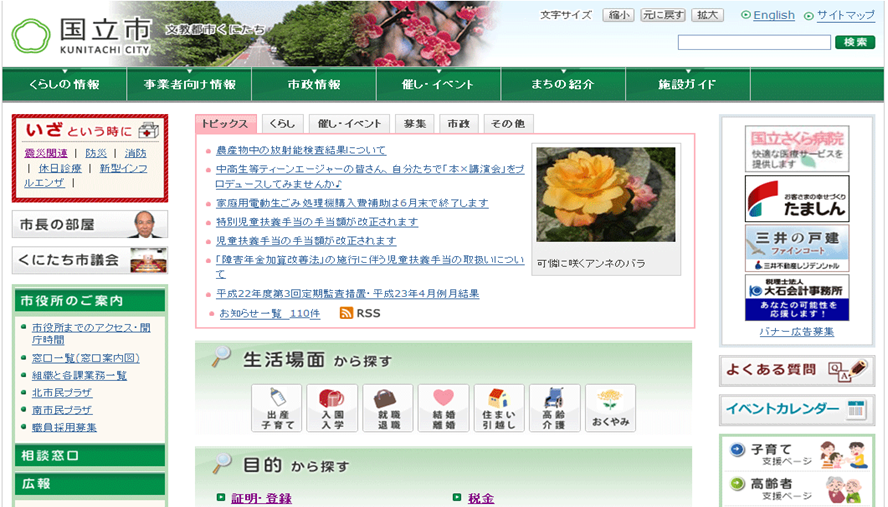The height and width of the screenshot is (507, 888).
Task: Enlarge text size with 拡大 button
Action: (708, 15)
